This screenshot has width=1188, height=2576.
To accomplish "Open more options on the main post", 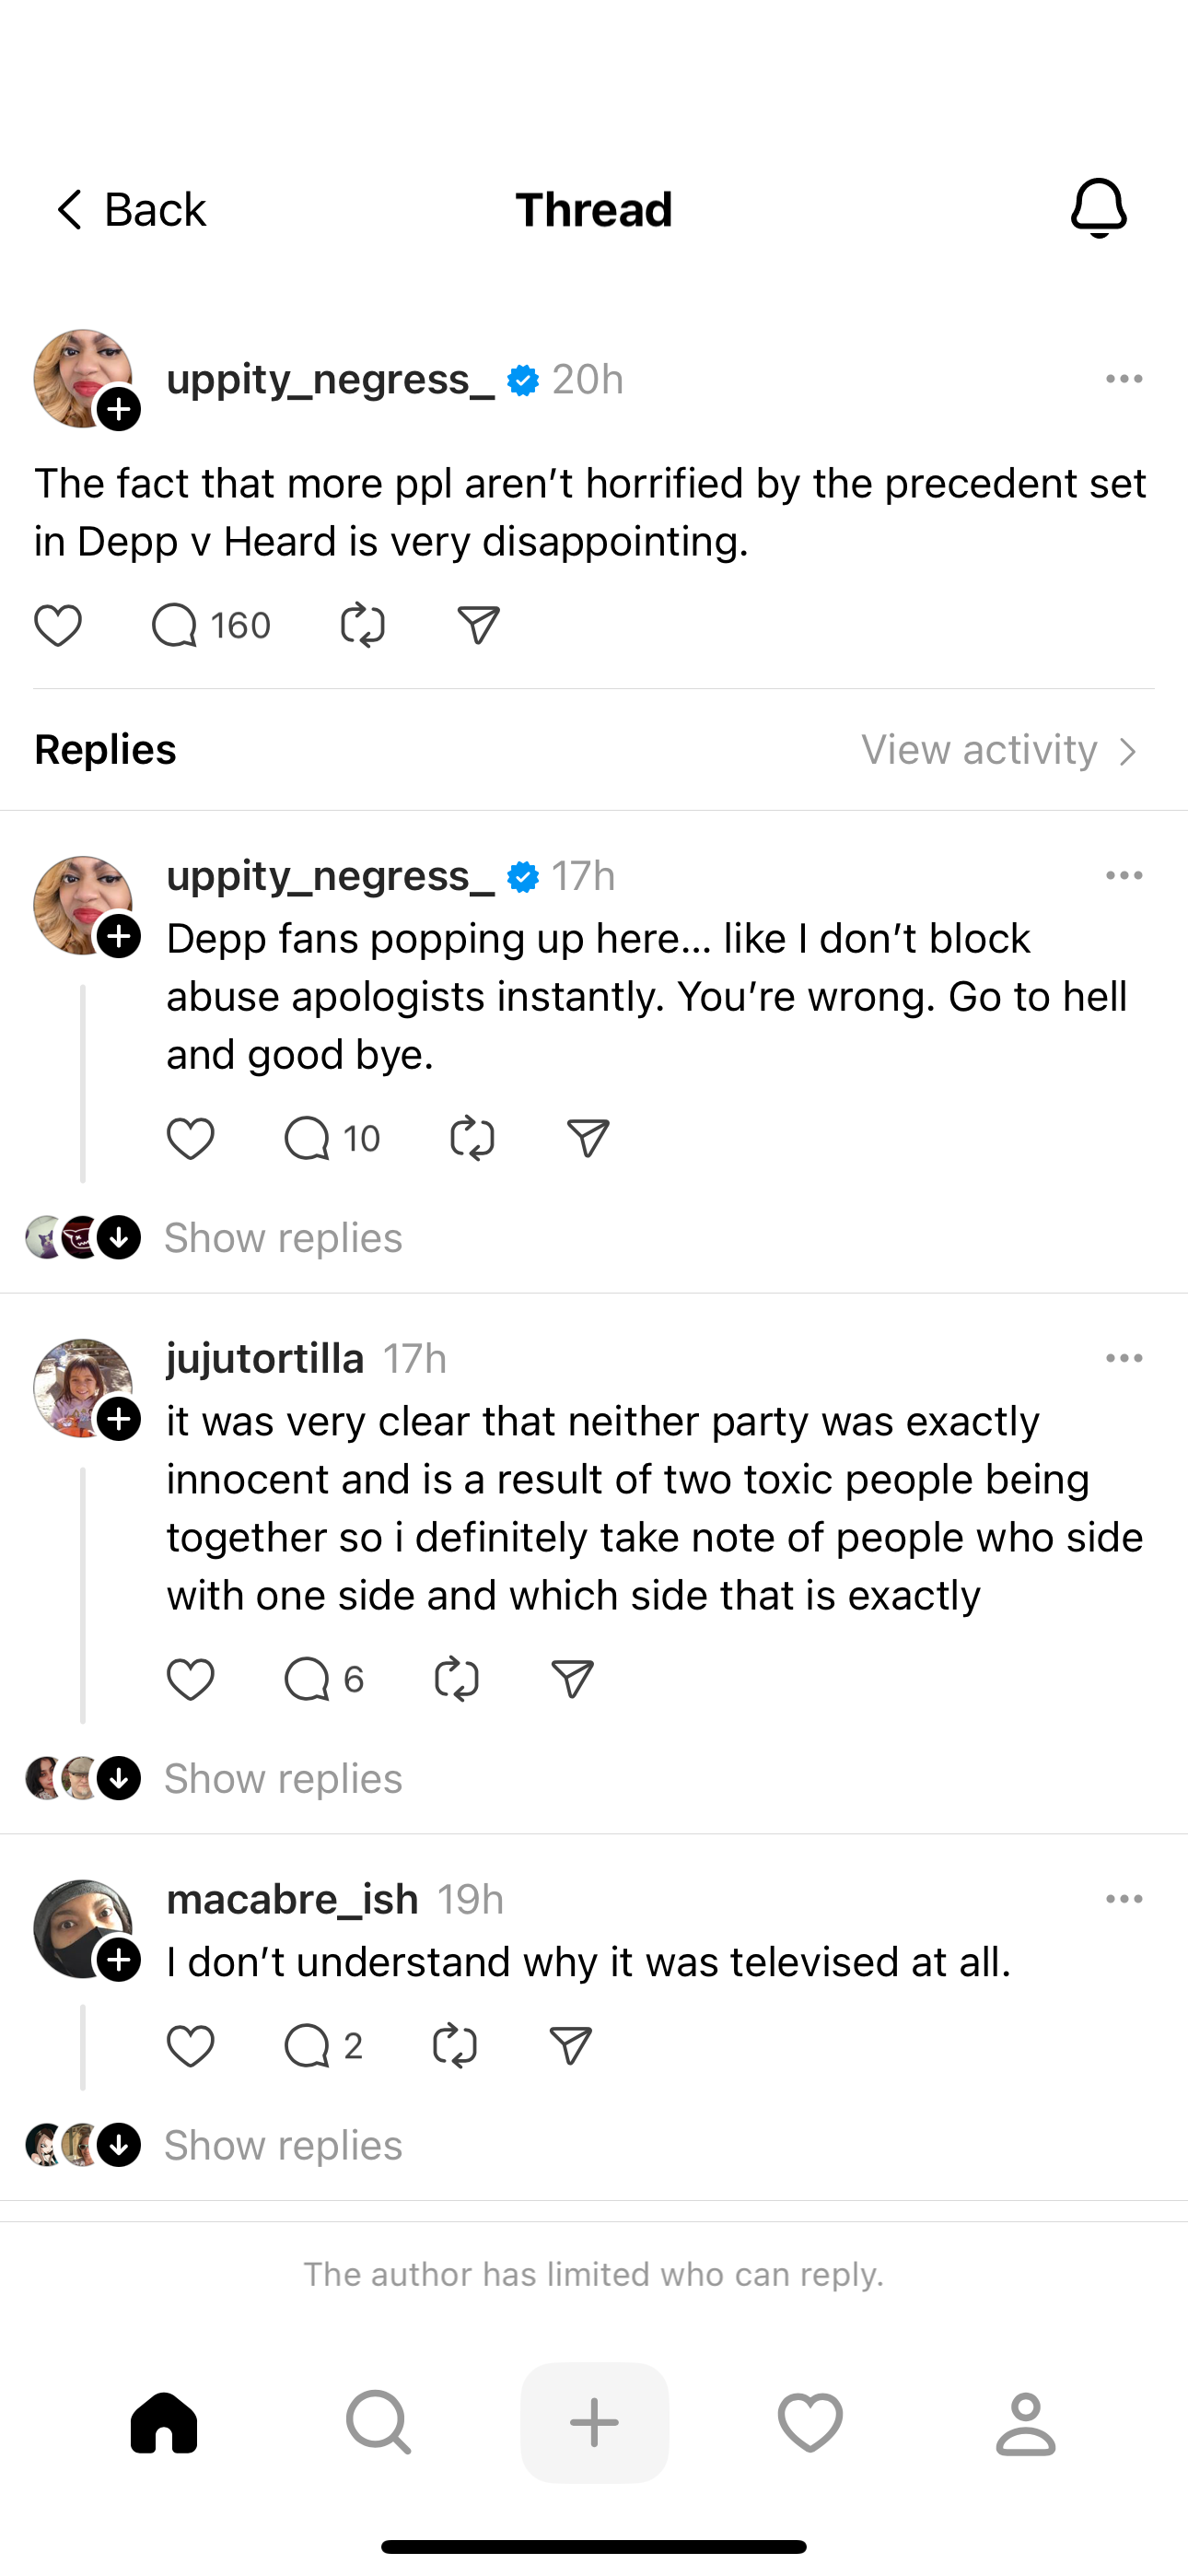I will 1124,379.
